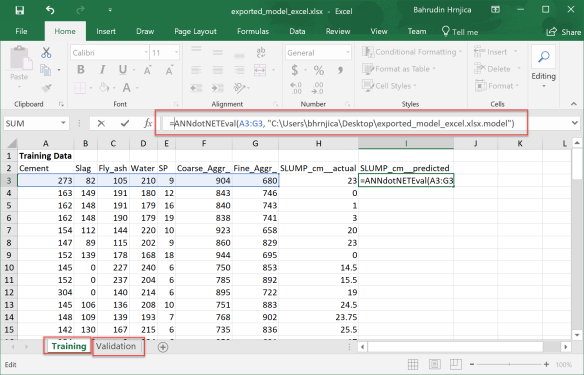Image resolution: width=584 pixels, height=375 pixels.
Task: Select the Validation sheet tab
Action: (116, 346)
